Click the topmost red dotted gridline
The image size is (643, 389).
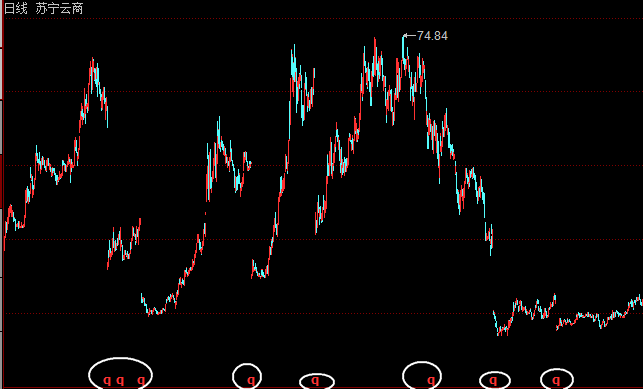pos(323,18)
